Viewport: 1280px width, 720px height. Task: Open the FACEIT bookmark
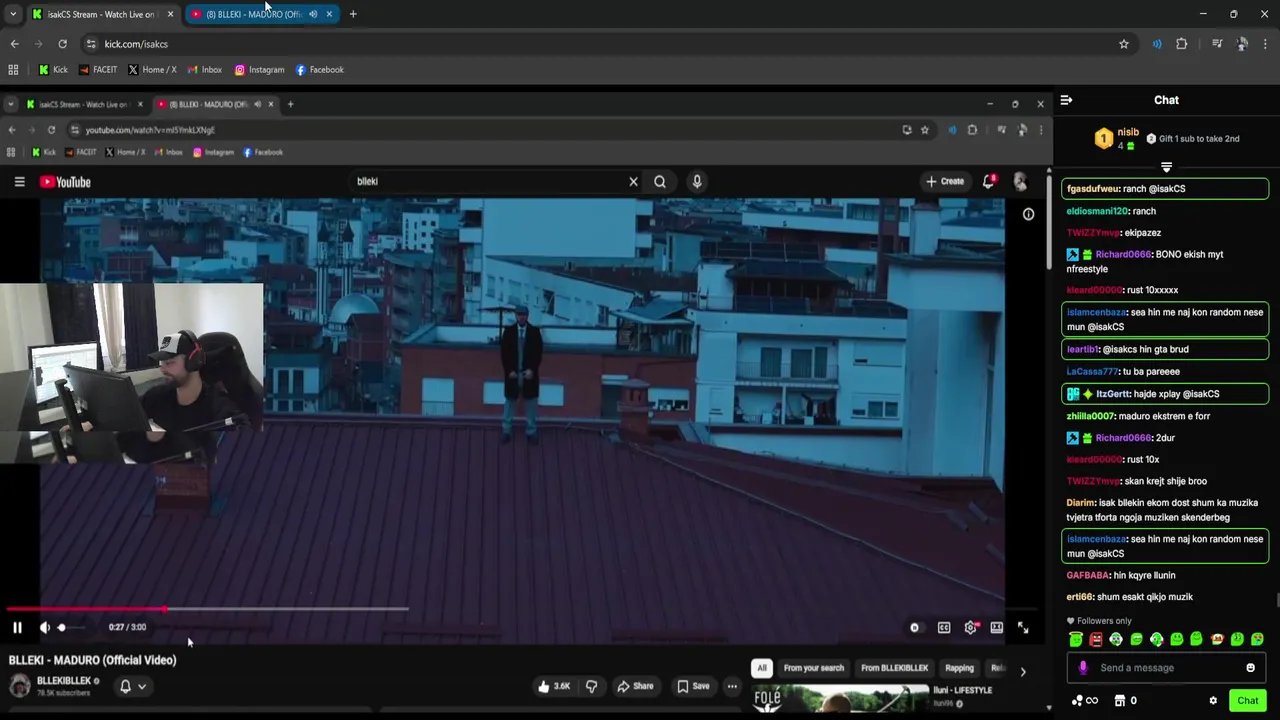[x=97, y=70]
